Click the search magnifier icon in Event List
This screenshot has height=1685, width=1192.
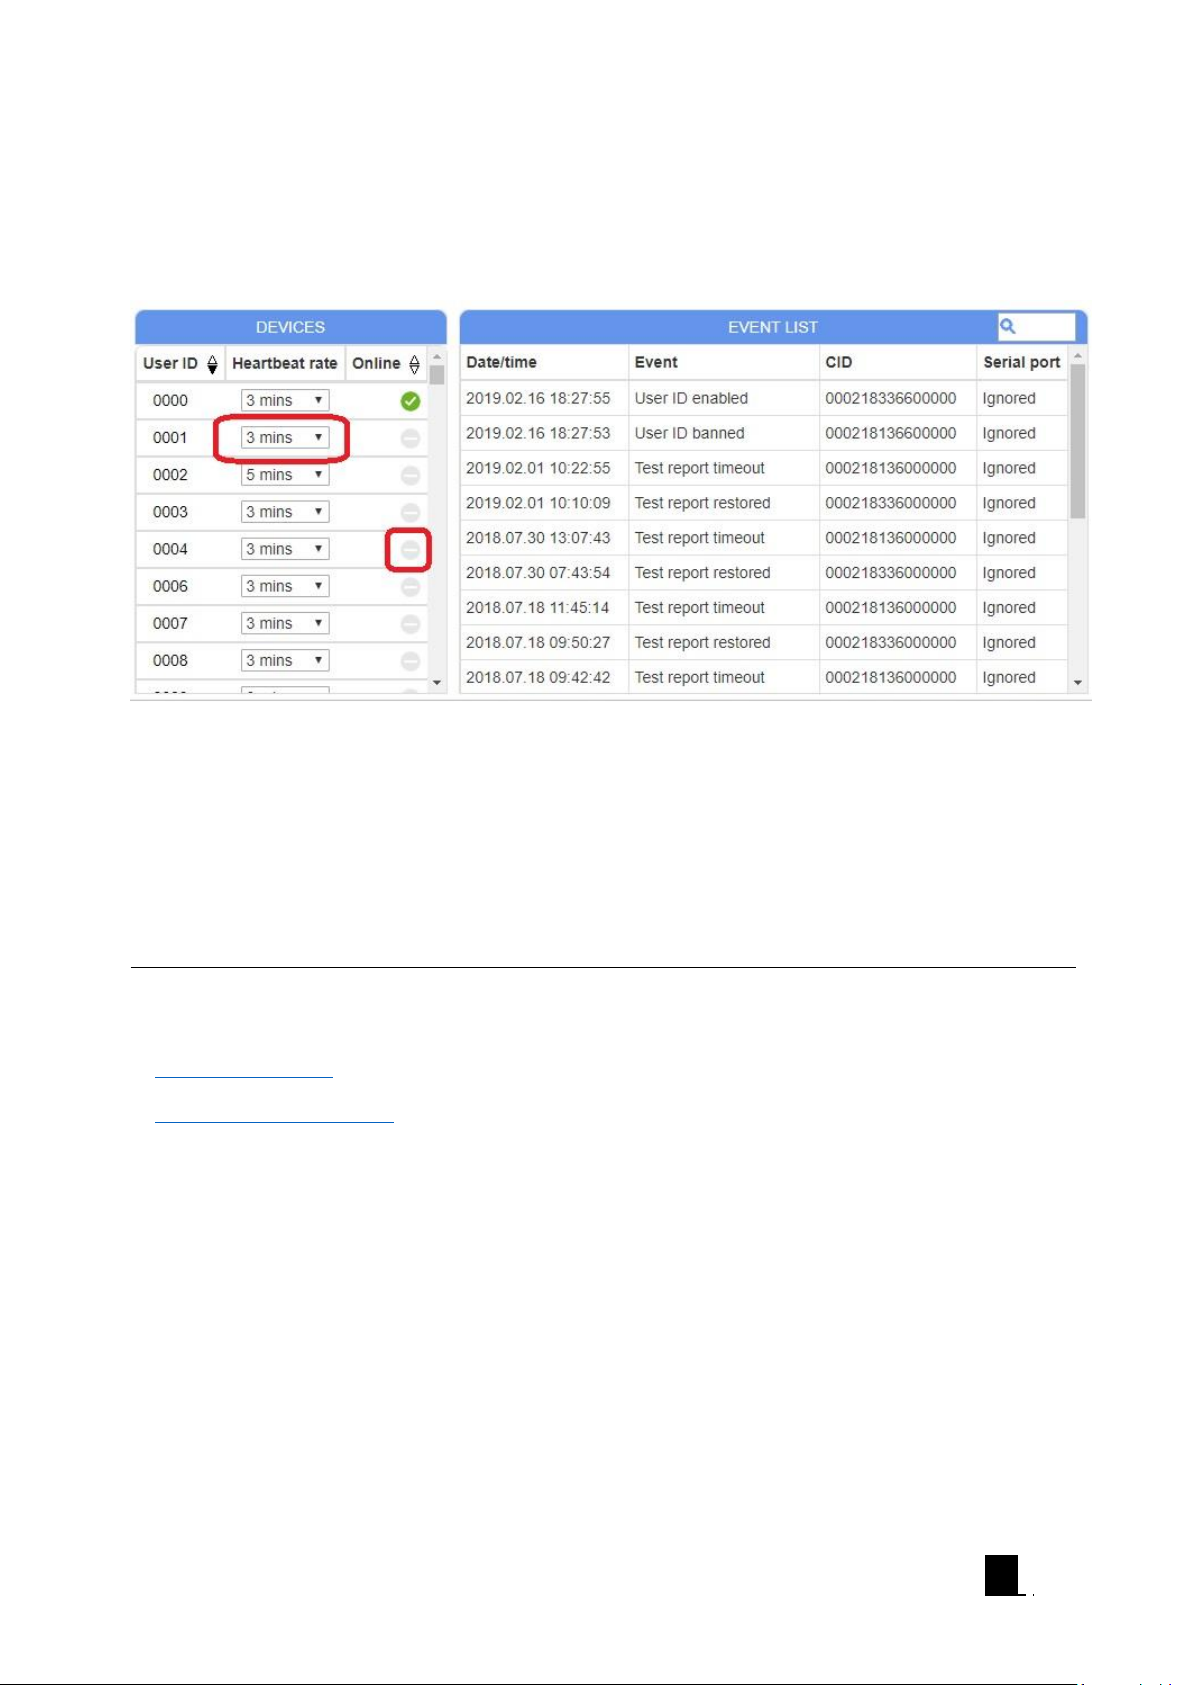click(x=1008, y=326)
